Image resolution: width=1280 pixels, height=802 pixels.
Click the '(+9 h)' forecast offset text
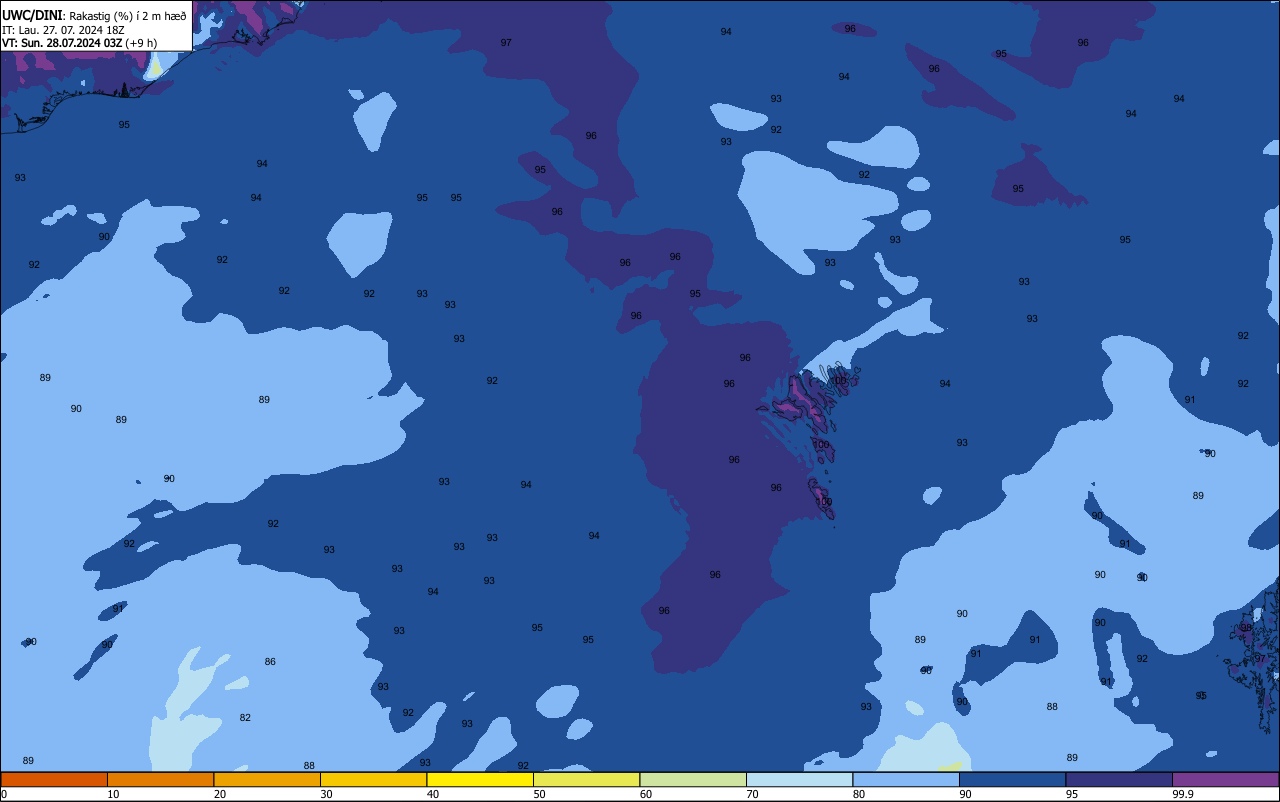pos(141,43)
